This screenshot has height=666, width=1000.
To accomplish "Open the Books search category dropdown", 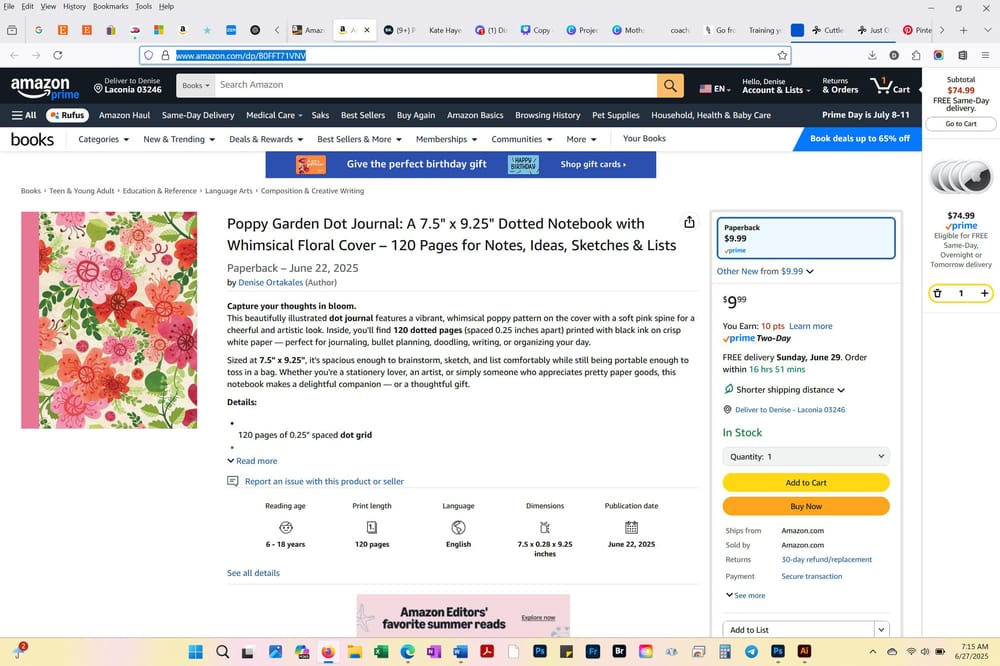I will 196,85.
